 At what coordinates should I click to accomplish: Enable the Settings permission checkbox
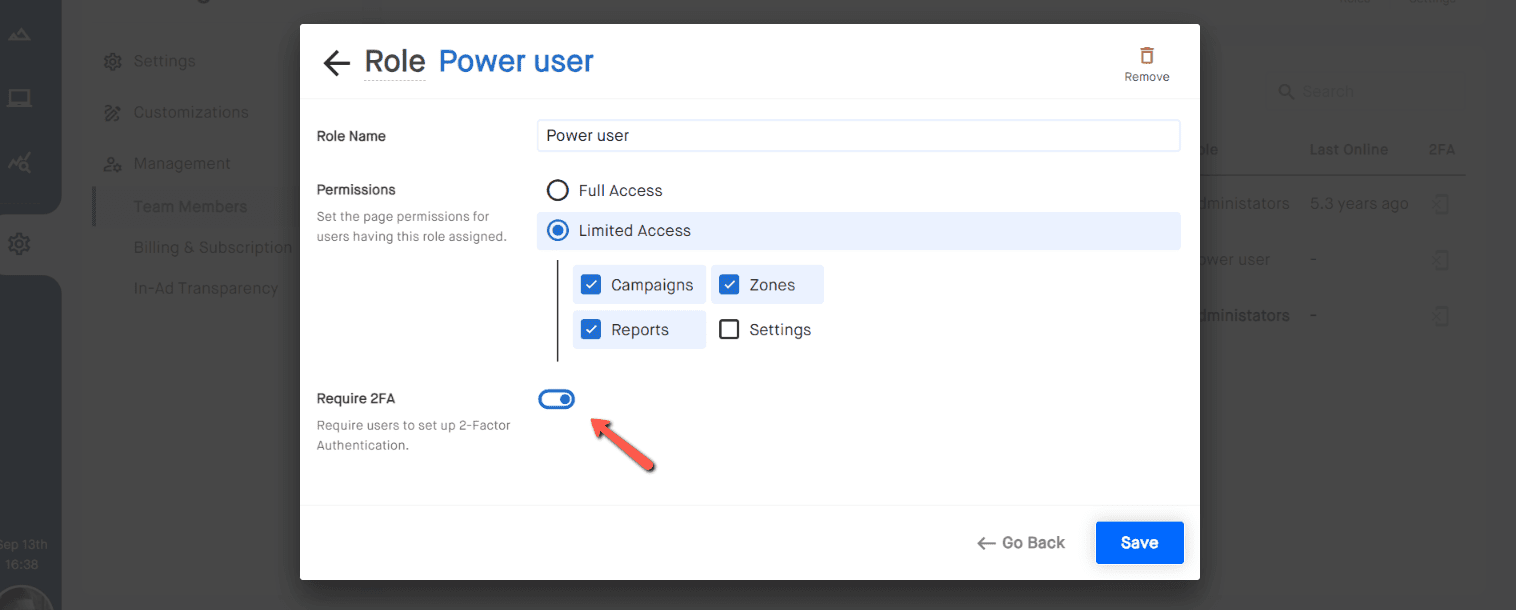coord(729,330)
